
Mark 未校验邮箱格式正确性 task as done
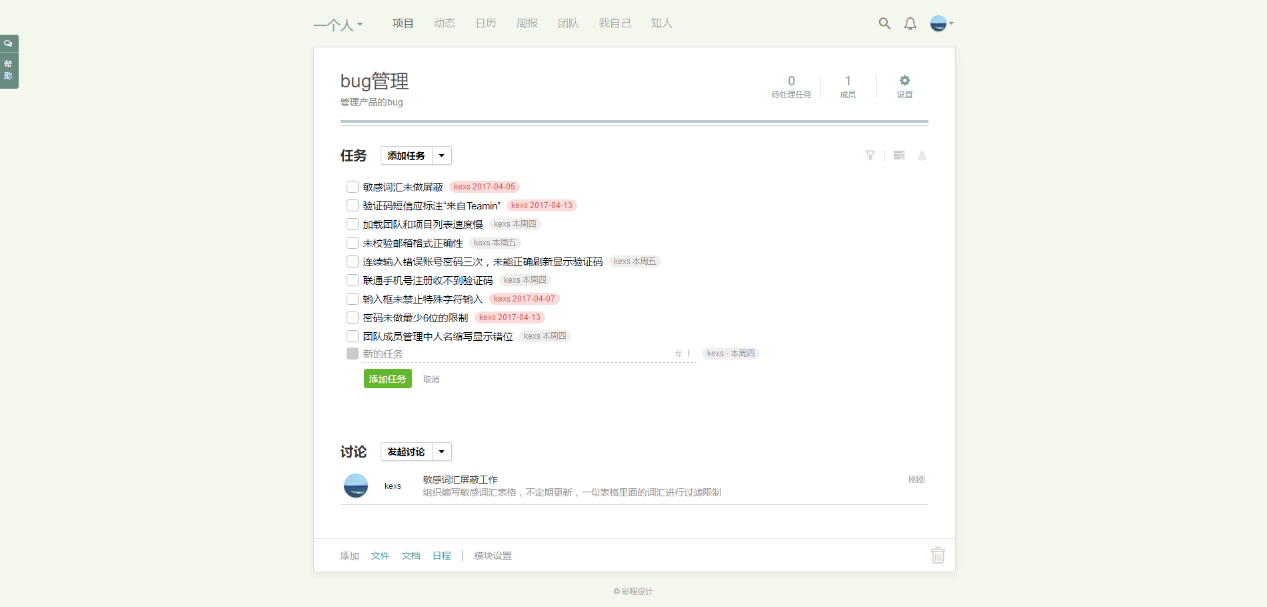pyautogui.click(x=352, y=243)
